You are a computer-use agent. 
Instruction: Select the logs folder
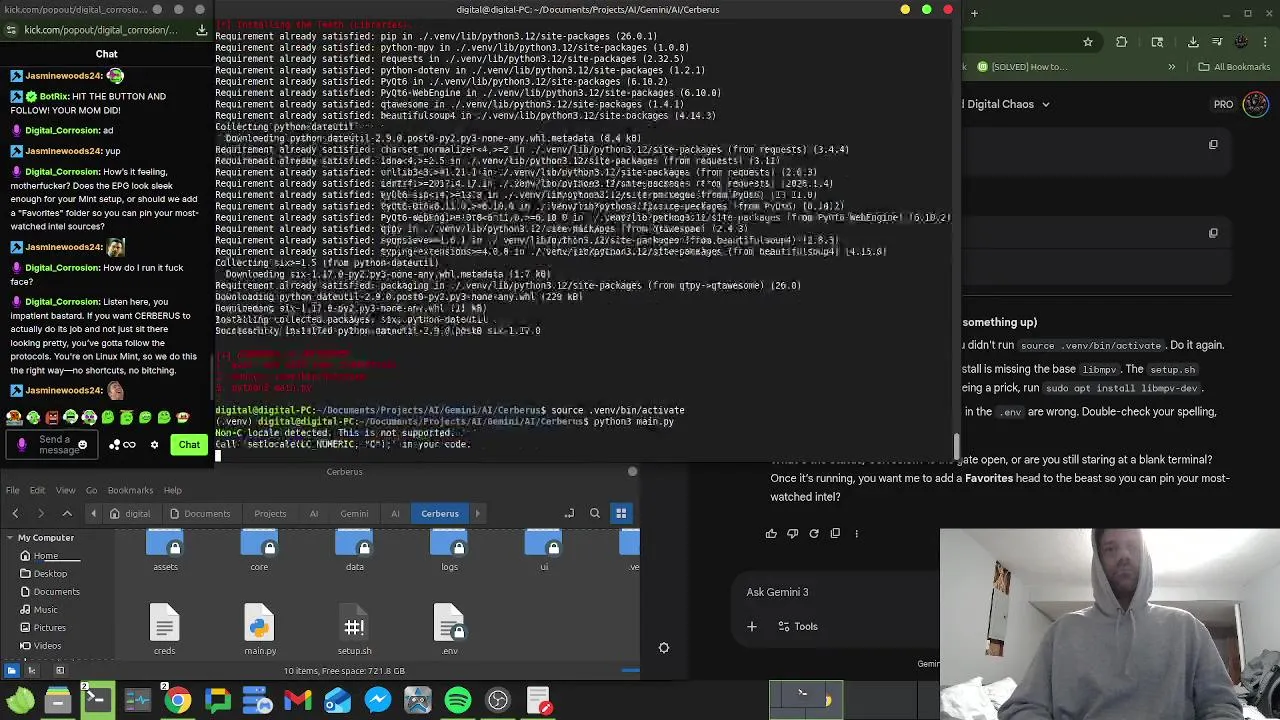coord(449,551)
